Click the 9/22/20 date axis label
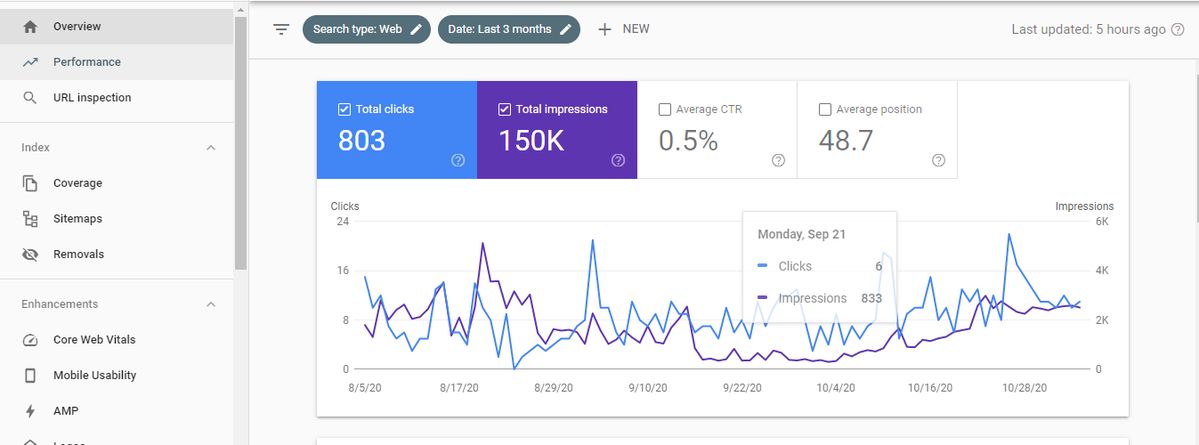Image resolution: width=1199 pixels, height=445 pixels. (742, 388)
